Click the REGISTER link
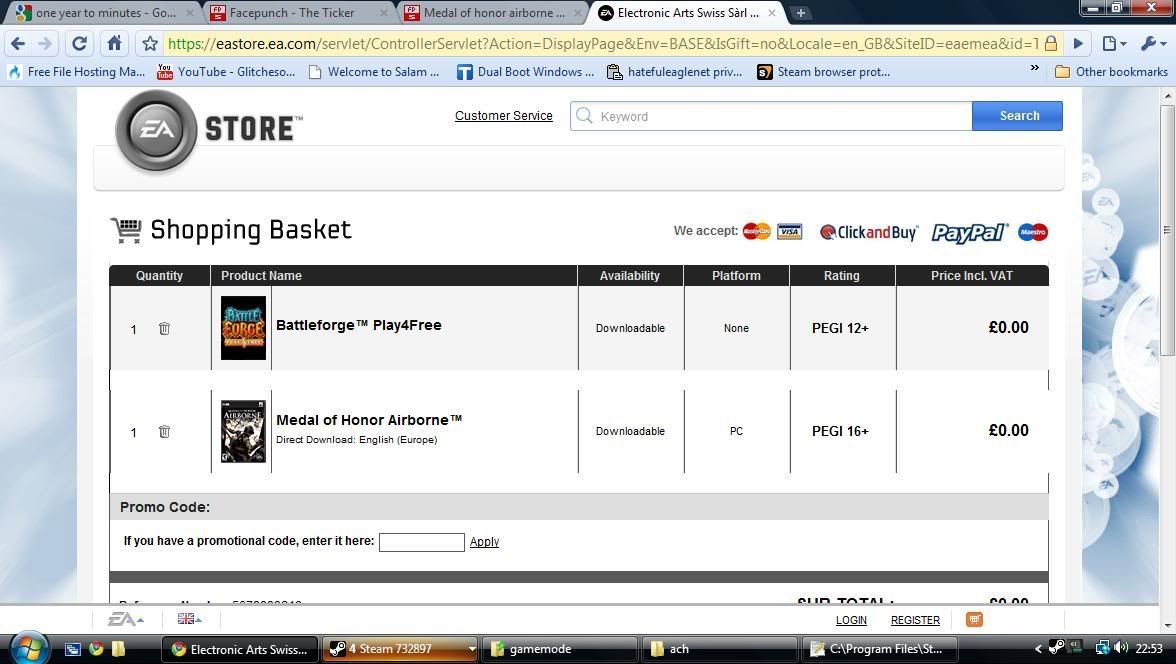 915,620
